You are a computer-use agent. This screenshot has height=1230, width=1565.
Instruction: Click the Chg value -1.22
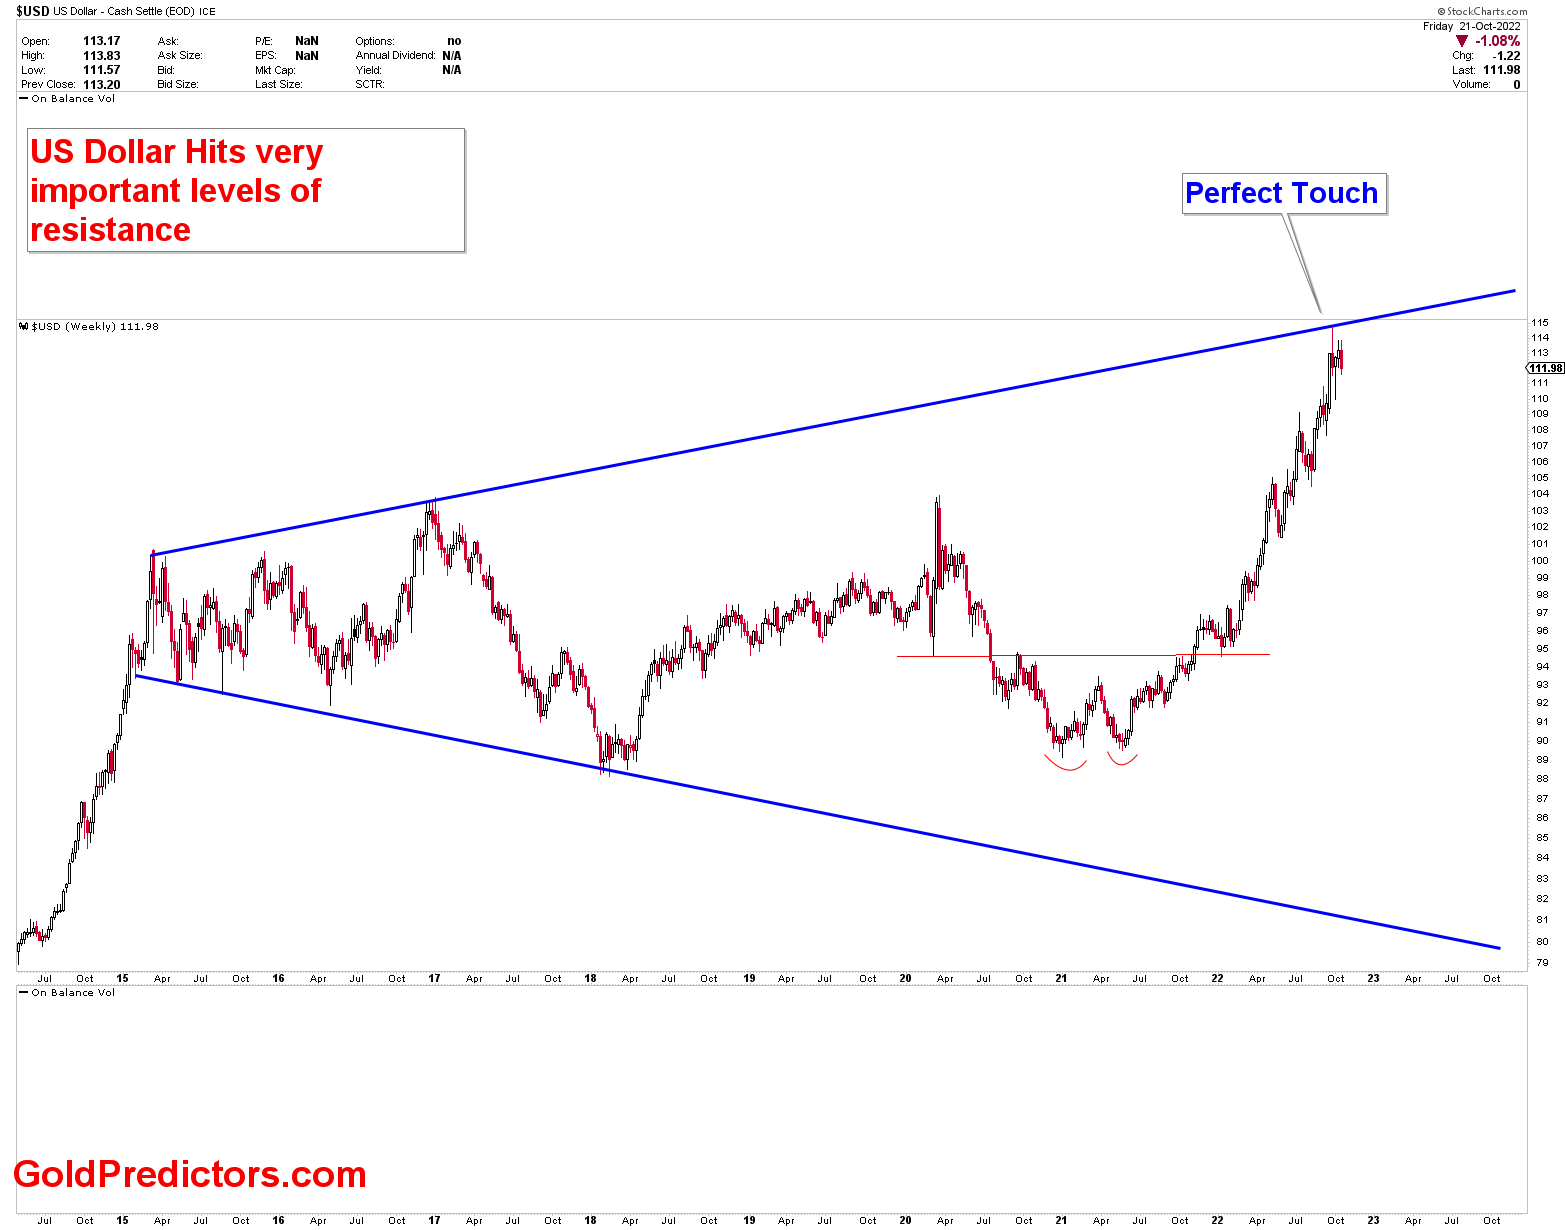1507,55
